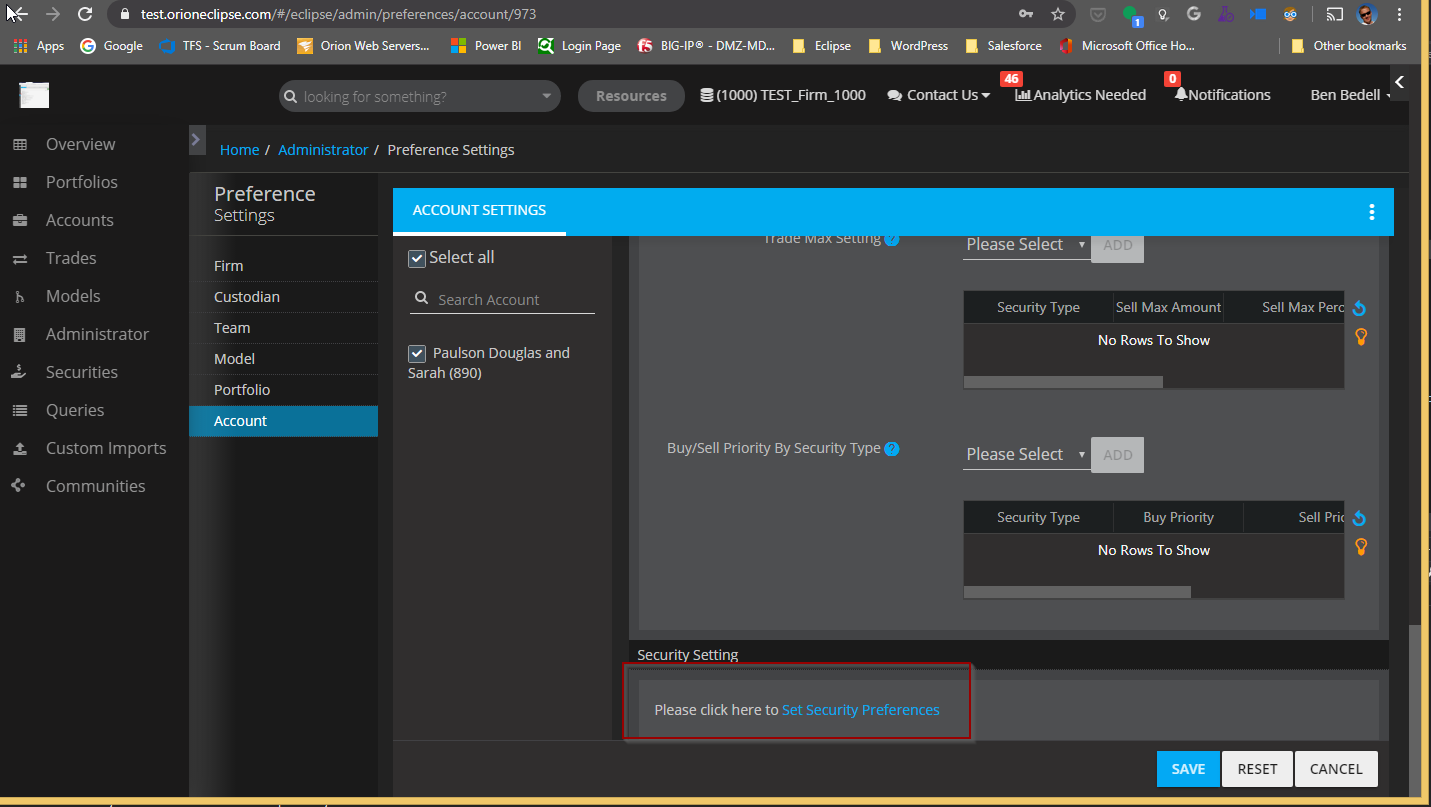Click the lightbulb icon next to the Buy/Sell grid
This screenshot has width=1431, height=807.
(x=1361, y=547)
